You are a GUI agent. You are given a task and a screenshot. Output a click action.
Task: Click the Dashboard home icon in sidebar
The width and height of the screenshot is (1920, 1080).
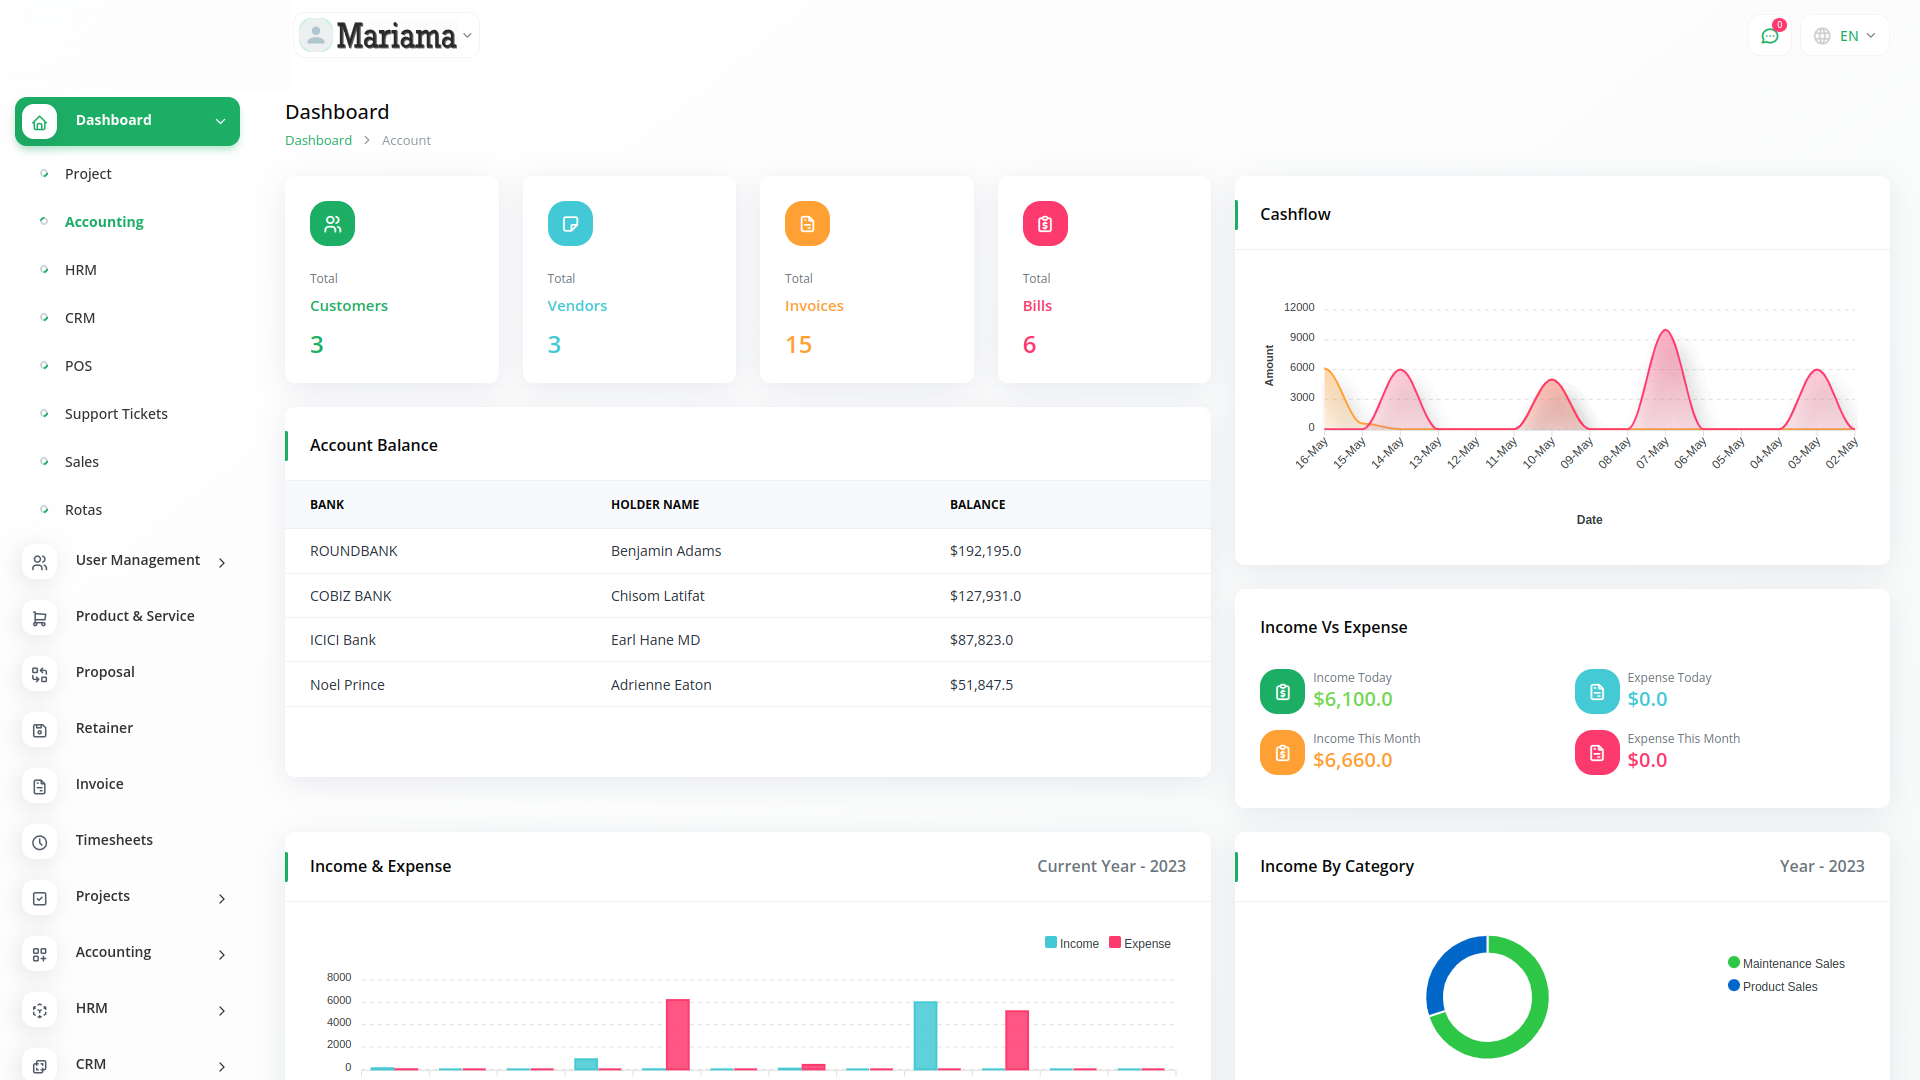pyautogui.click(x=39, y=122)
